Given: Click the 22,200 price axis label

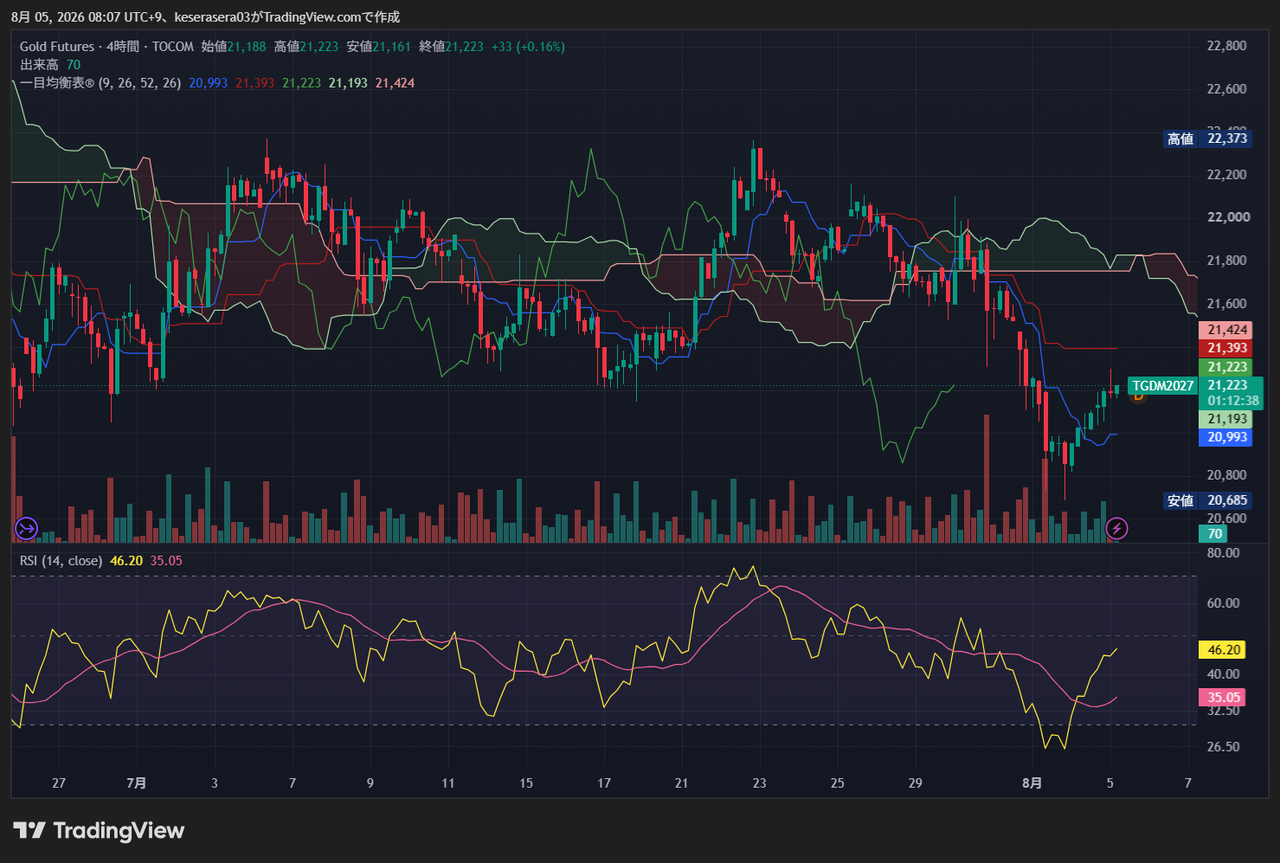Looking at the screenshot, I should 1227,175.
